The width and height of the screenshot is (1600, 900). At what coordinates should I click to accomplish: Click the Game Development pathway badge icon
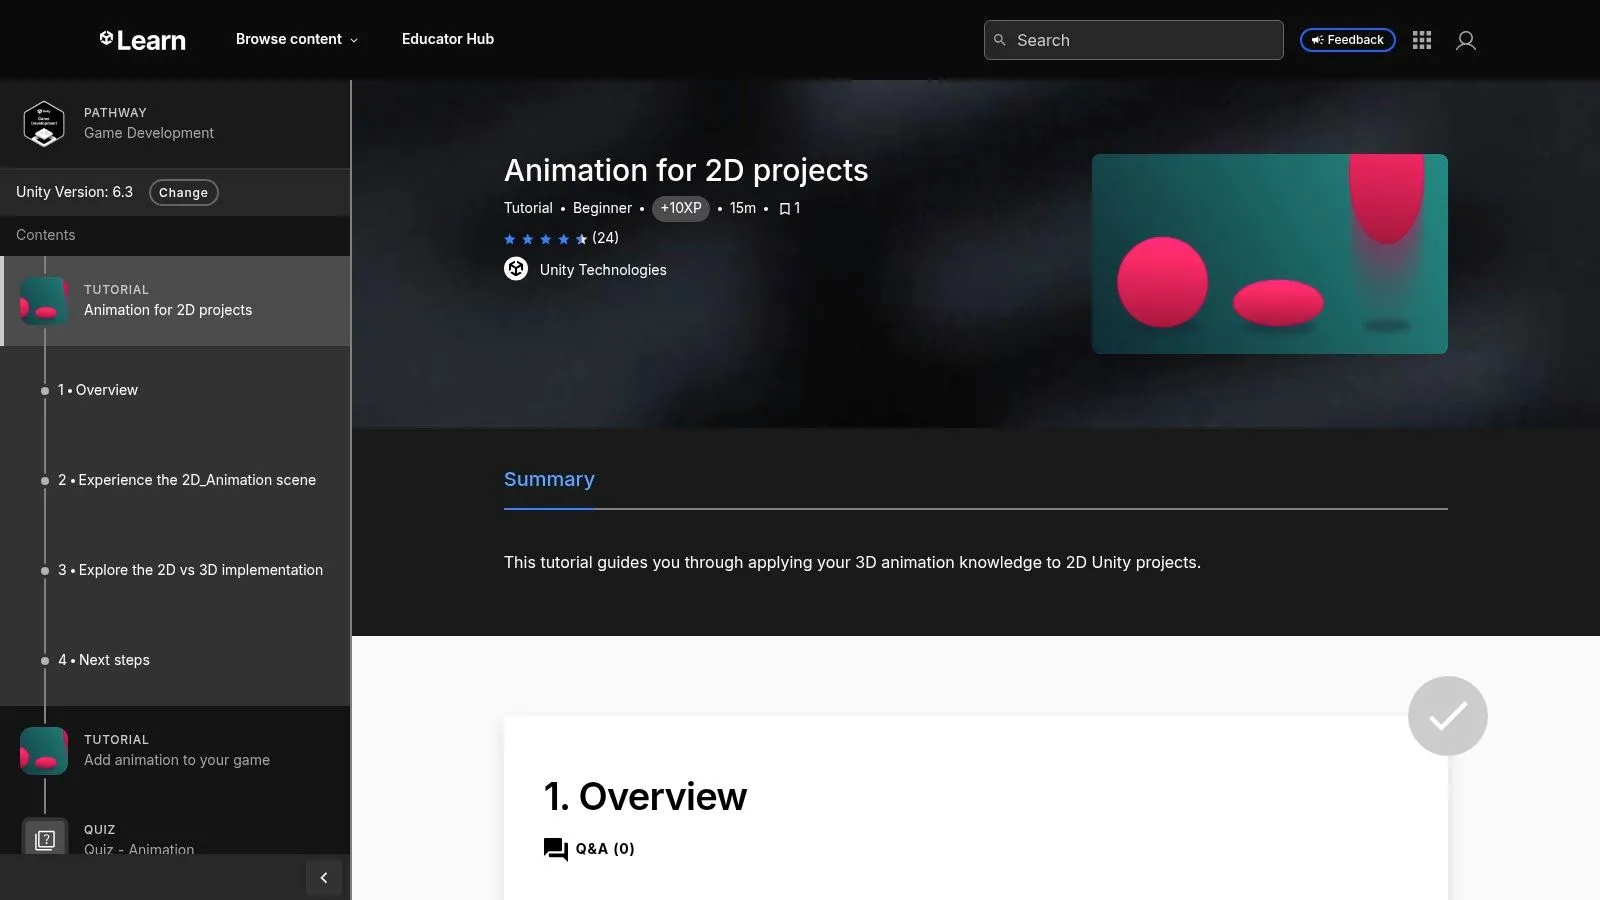pos(44,124)
